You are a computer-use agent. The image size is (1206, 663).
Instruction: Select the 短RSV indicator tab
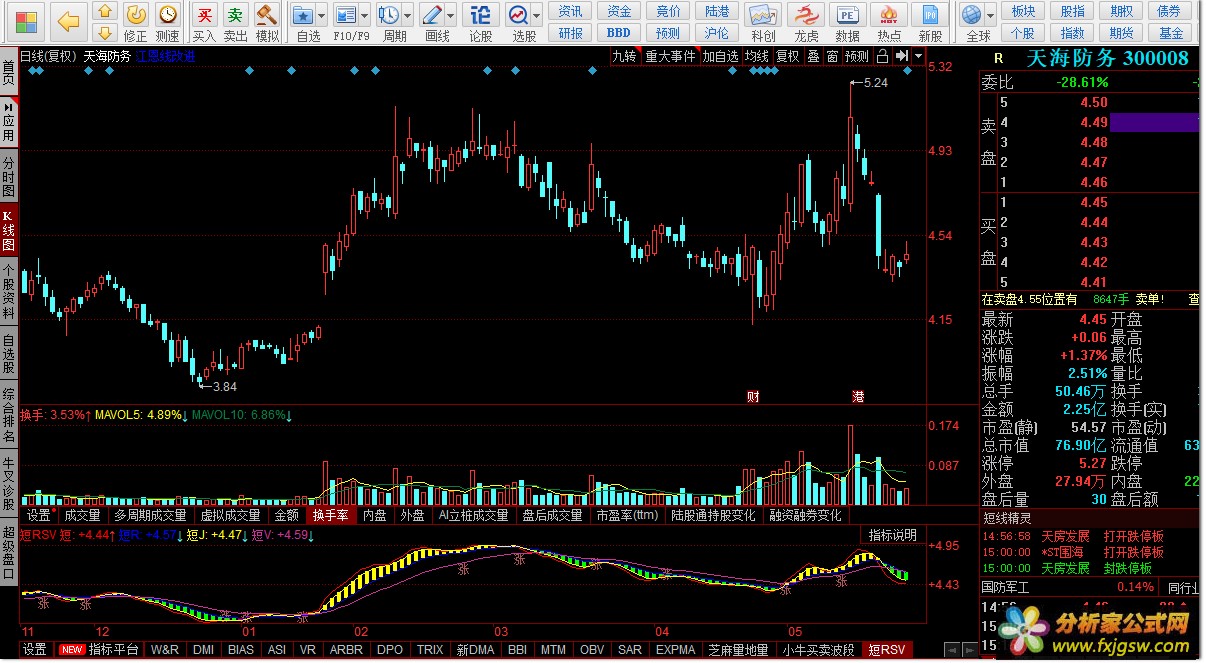tap(889, 650)
